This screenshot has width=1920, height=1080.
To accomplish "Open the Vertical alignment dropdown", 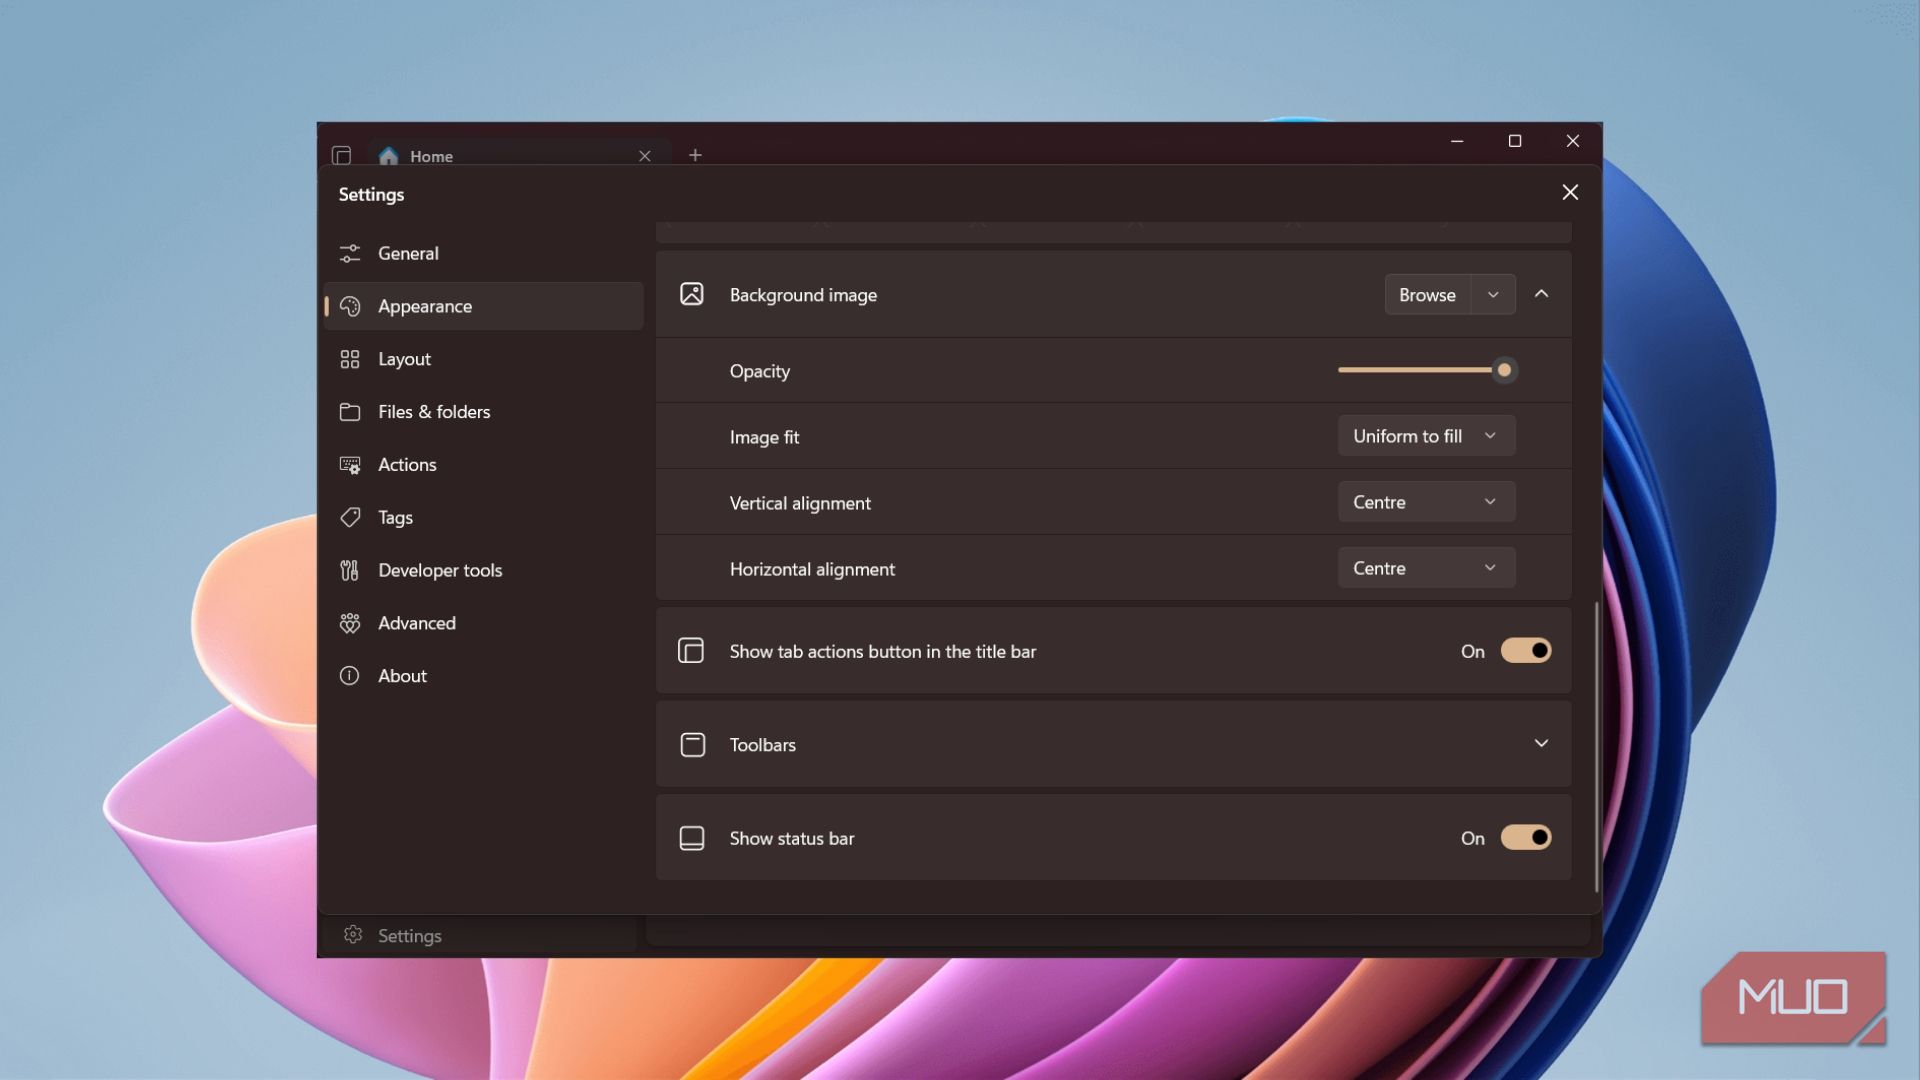I will [1426, 502].
